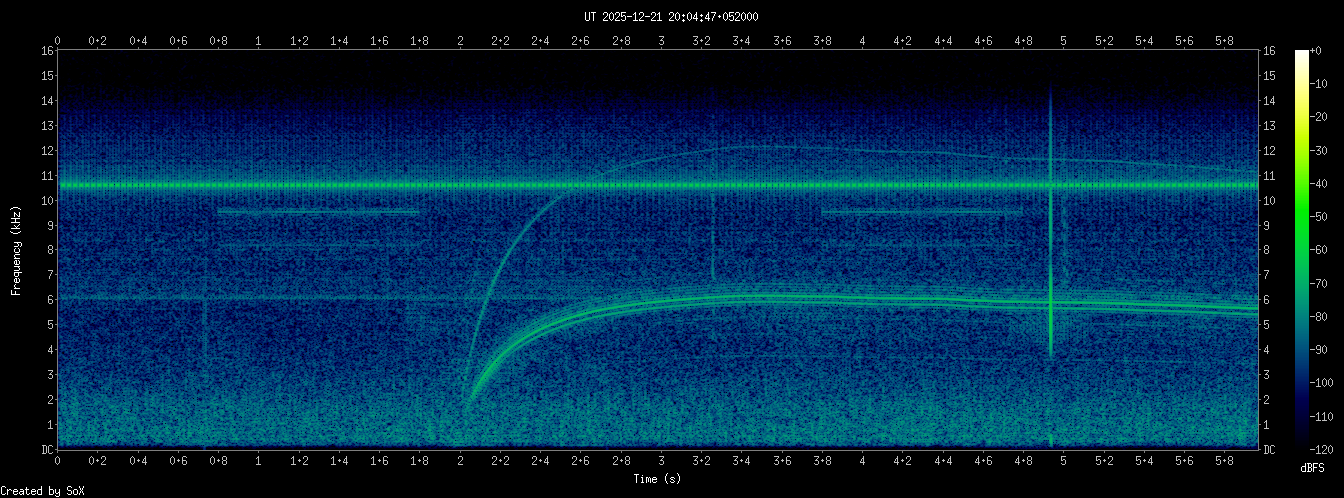
Task: Click the "Created by SoX" text
Action: pyautogui.click(x=42, y=491)
